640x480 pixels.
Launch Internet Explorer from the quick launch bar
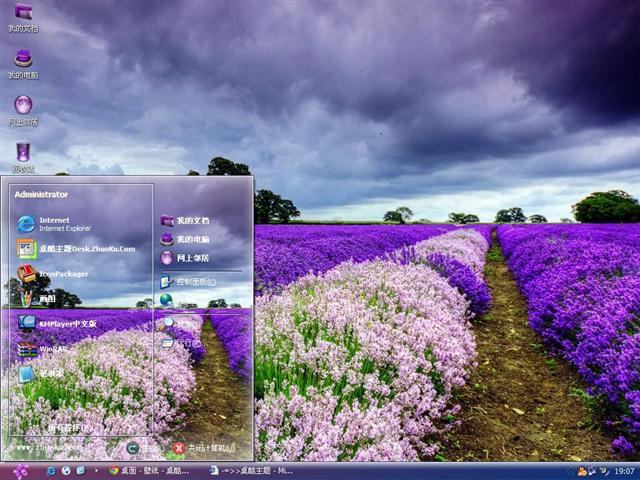(51, 471)
